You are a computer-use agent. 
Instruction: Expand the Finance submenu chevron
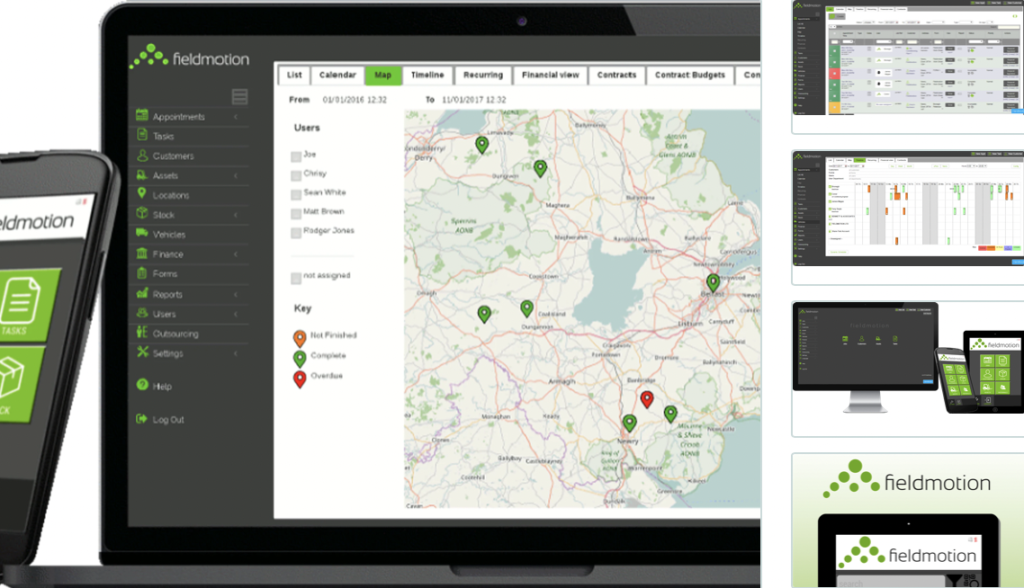coord(236,253)
